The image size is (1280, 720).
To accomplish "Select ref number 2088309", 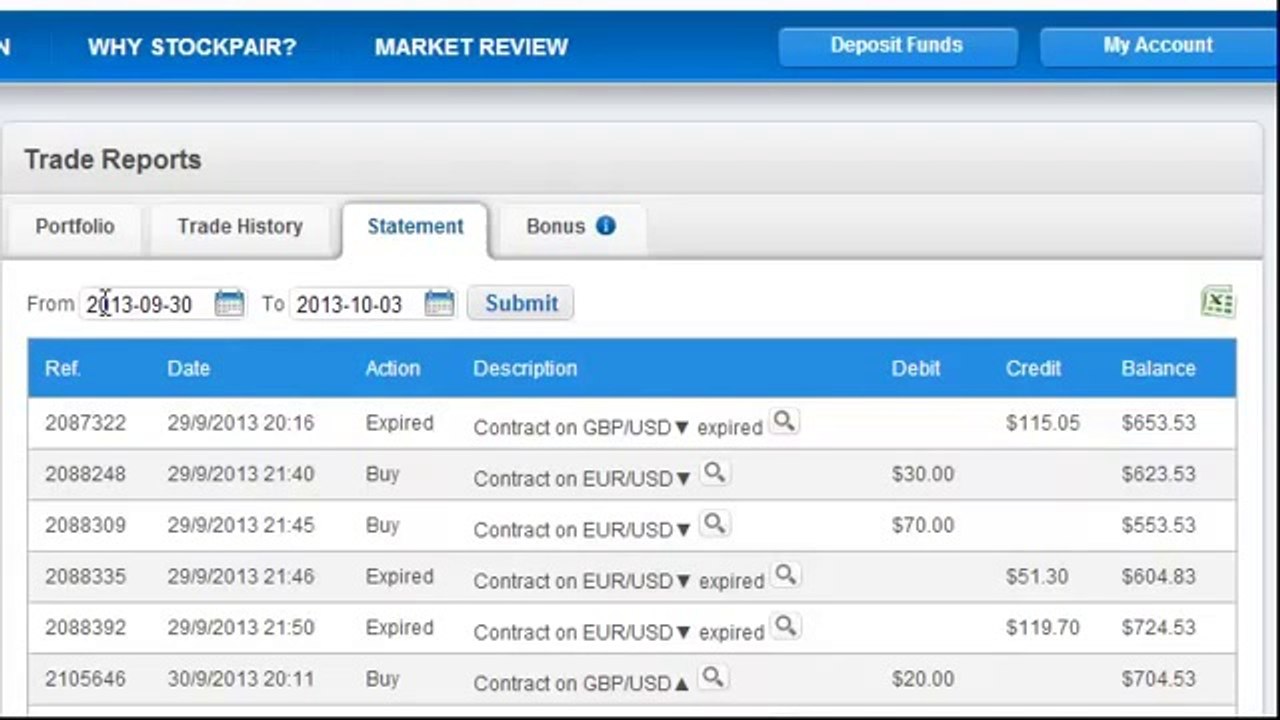I will [85, 525].
